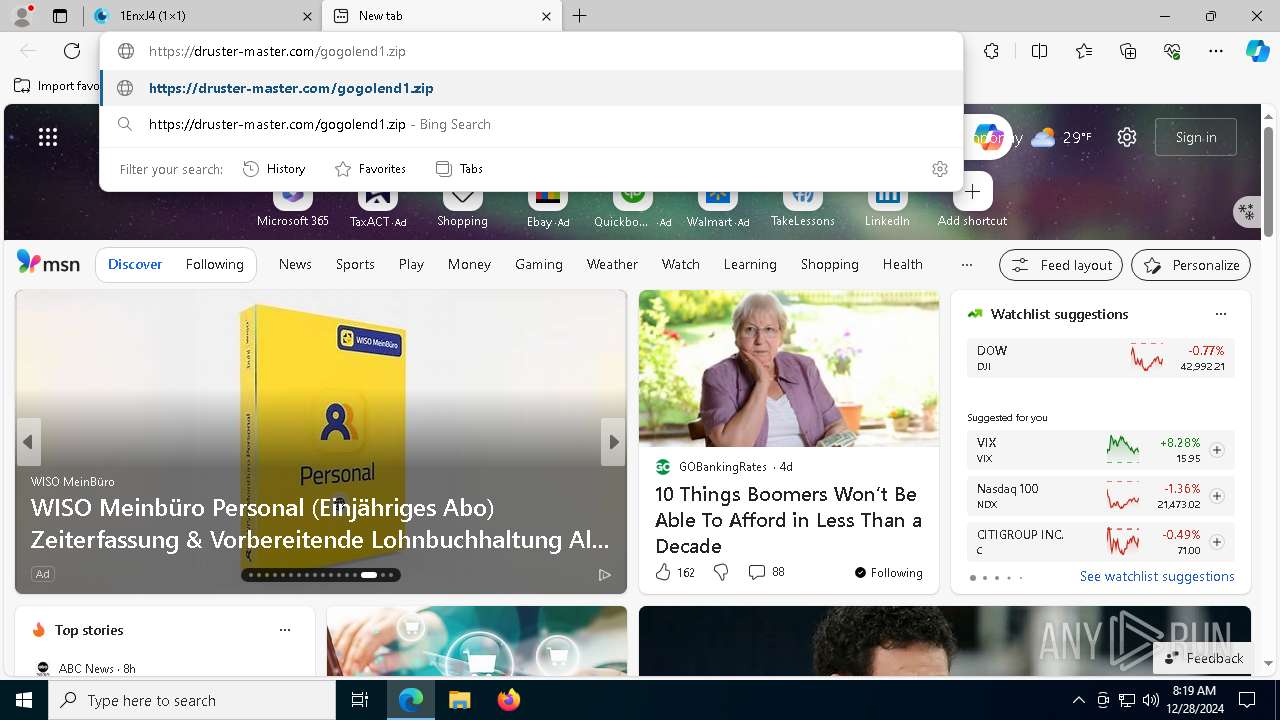This screenshot has height=720, width=1280.
Task: Add VIX to watchlist
Action: [1217, 450]
